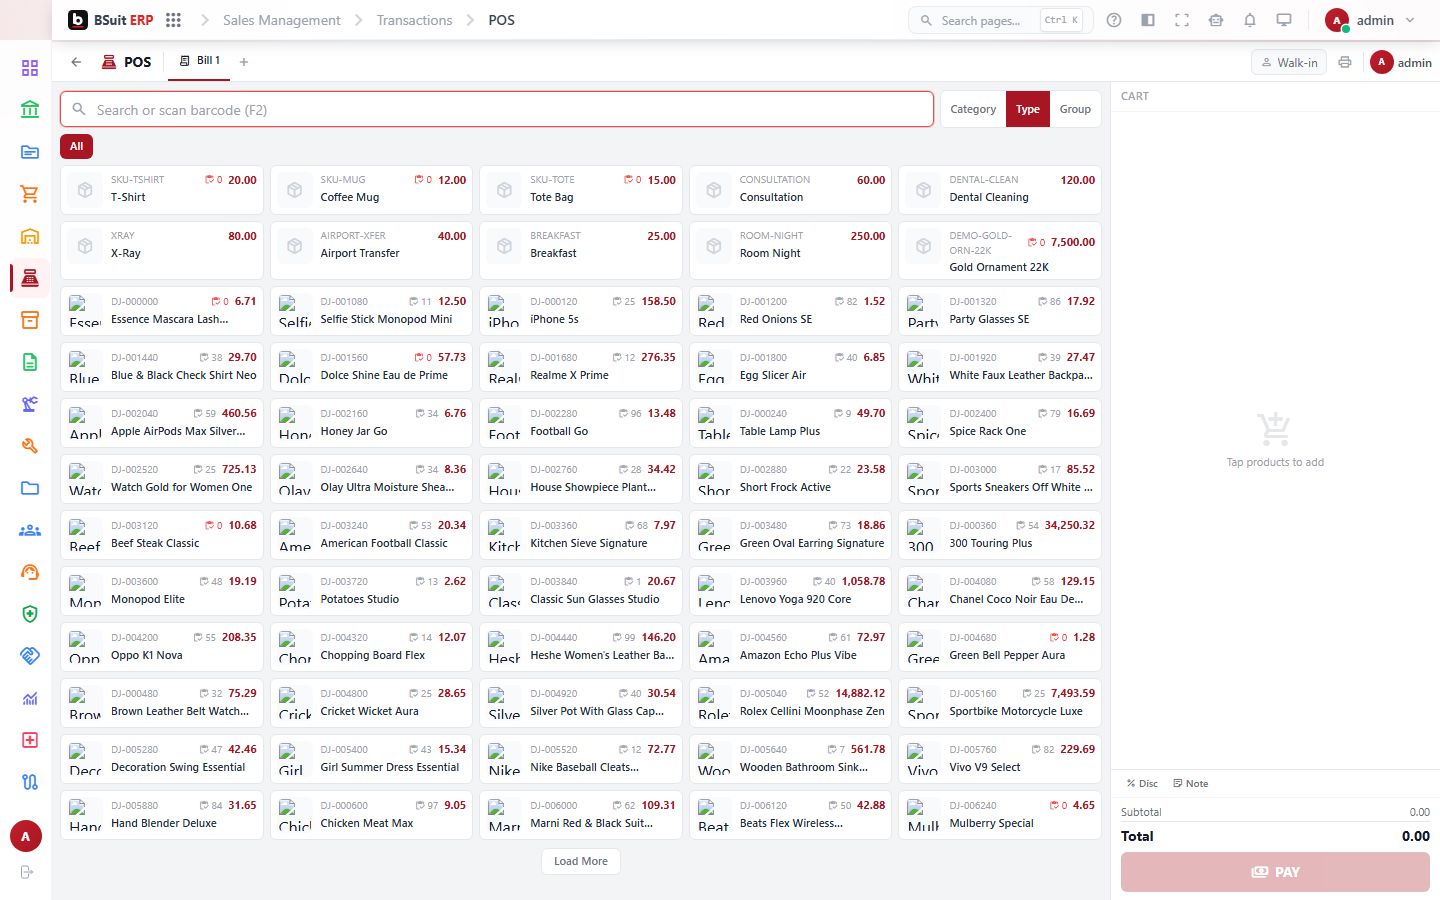Click the Load More button
Image resolution: width=1440 pixels, height=900 pixels.
click(x=581, y=861)
